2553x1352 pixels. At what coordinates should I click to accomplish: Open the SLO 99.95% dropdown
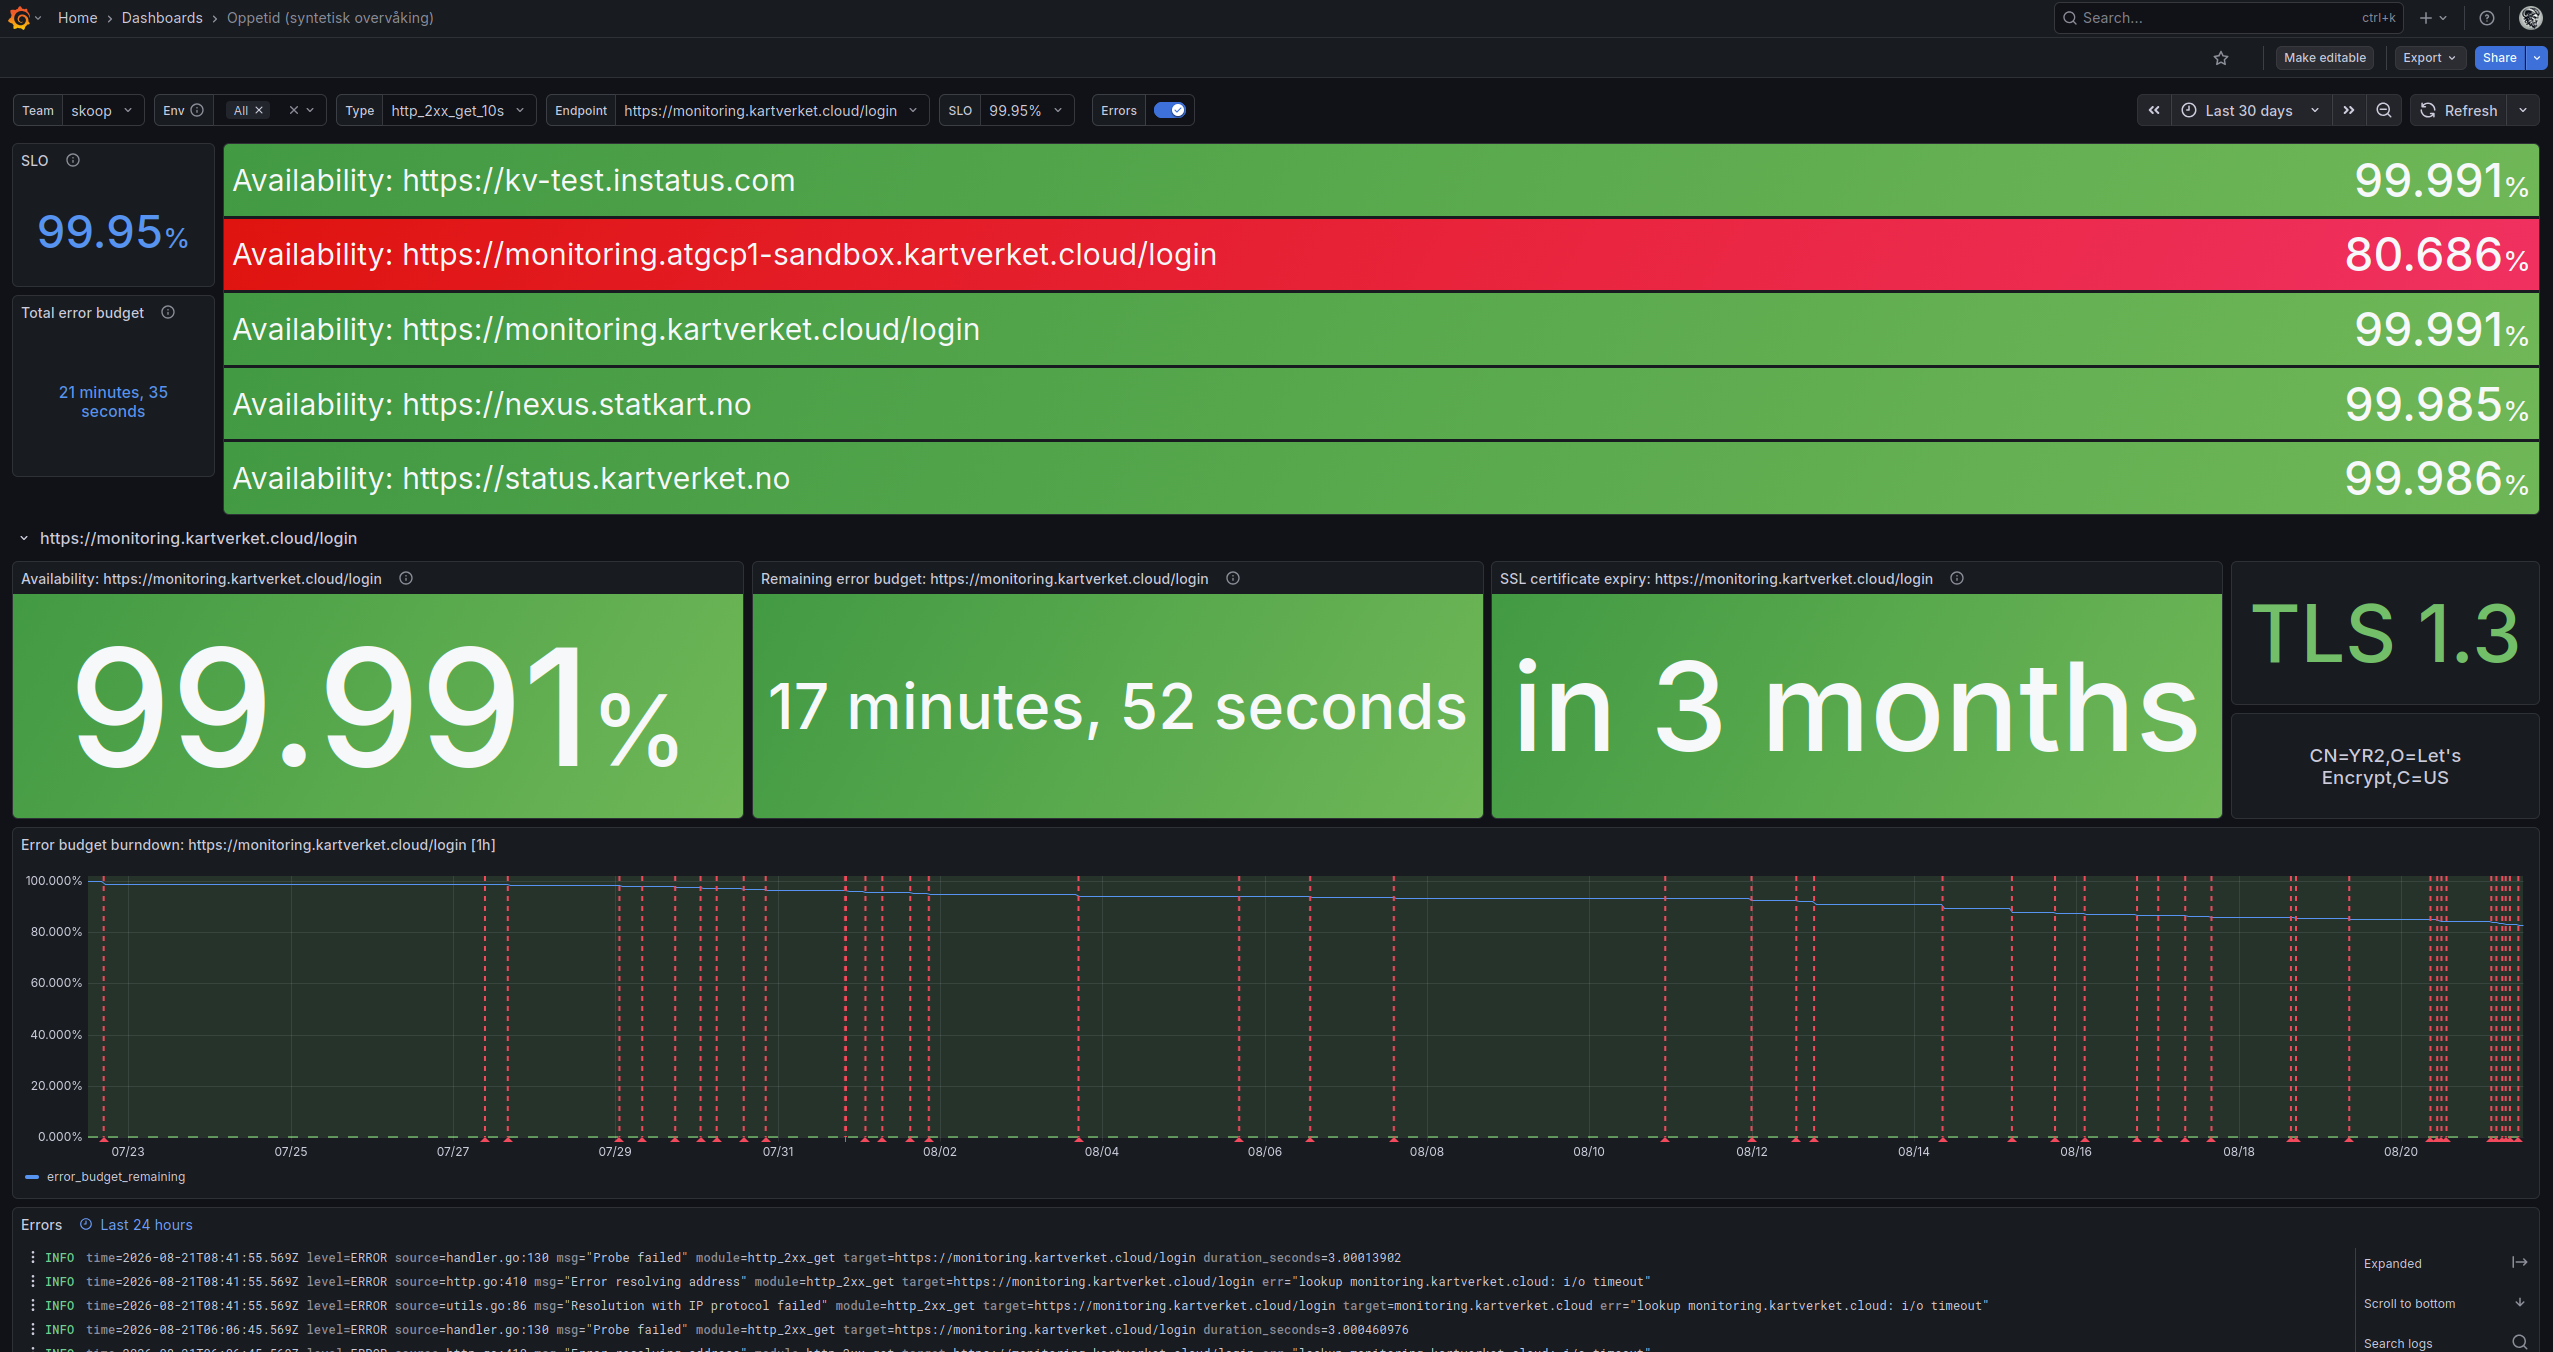[1026, 110]
